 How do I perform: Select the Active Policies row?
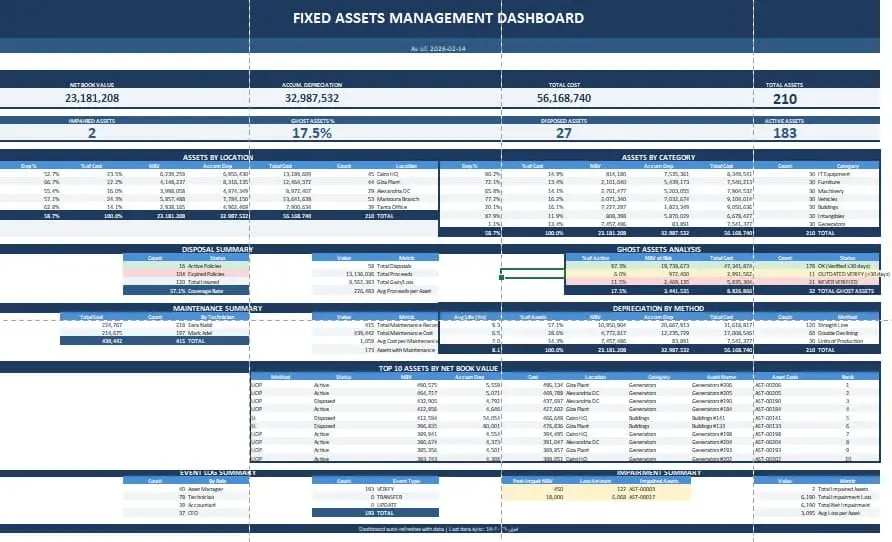tap(186, 266)
